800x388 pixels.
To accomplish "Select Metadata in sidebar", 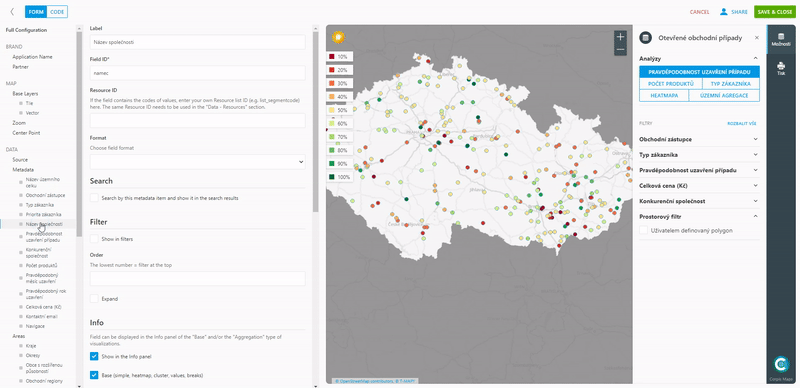I will pos(23,169).
